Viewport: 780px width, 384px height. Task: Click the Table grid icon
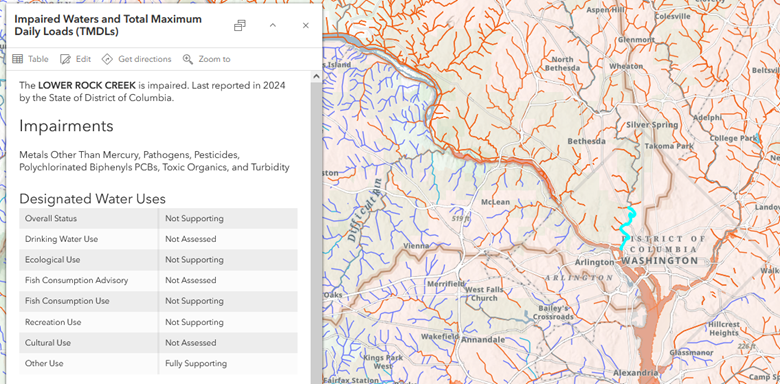click(17, 59)
